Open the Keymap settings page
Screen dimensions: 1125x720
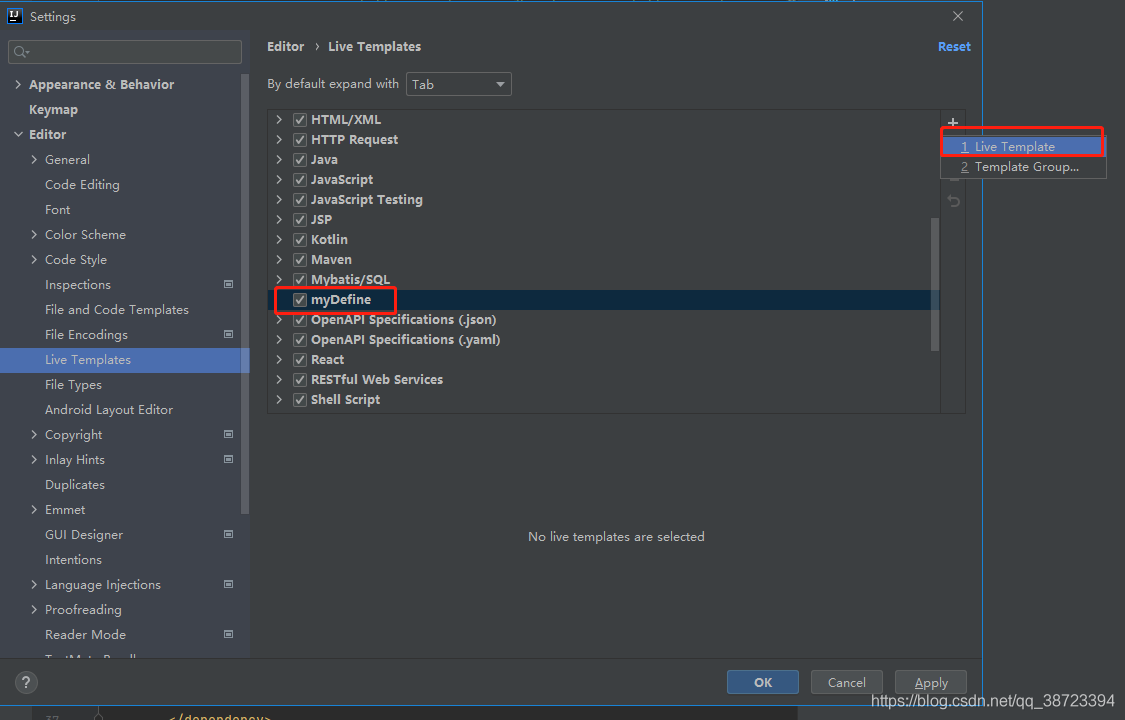[53, 110]
